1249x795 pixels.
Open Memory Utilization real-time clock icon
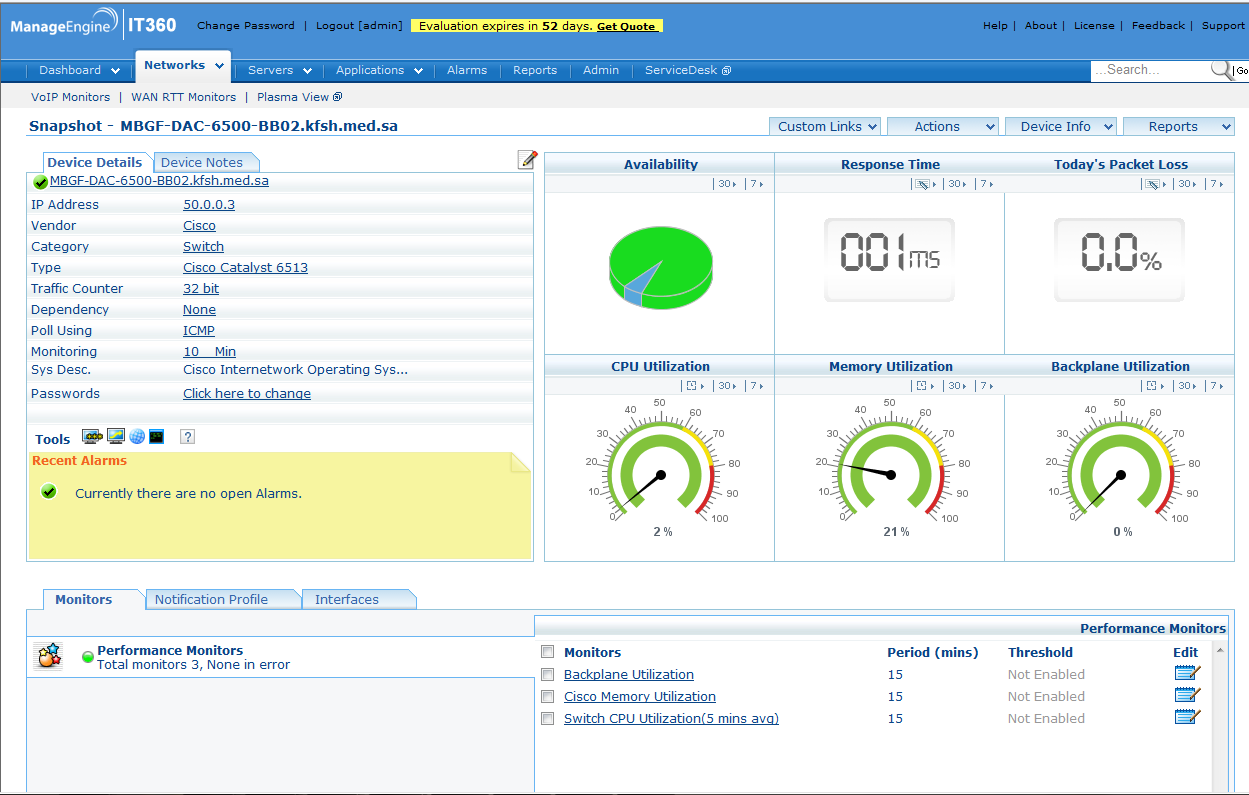point(921,386)
